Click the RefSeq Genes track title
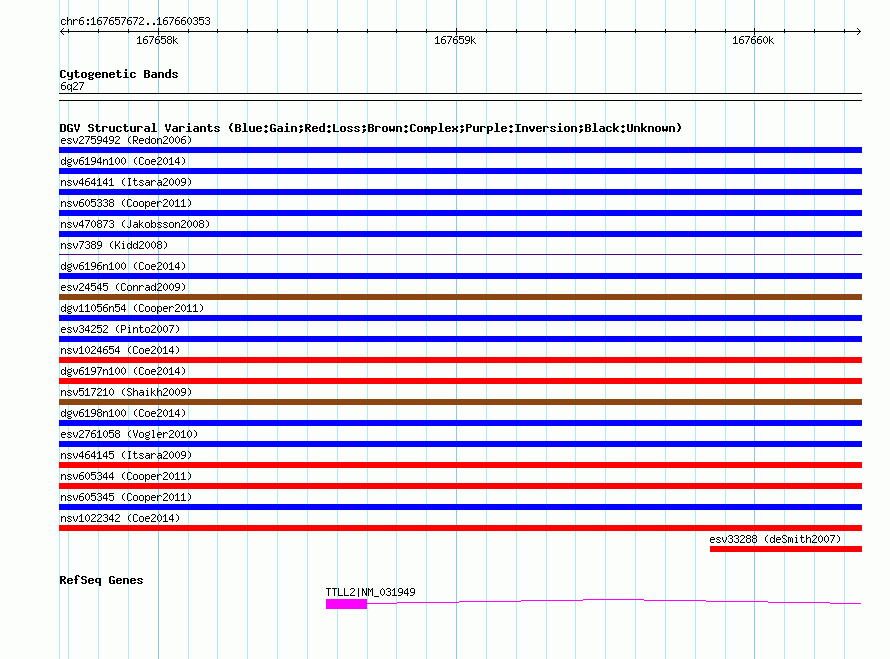This screenshot has height=659, width=890. [101, 580]
